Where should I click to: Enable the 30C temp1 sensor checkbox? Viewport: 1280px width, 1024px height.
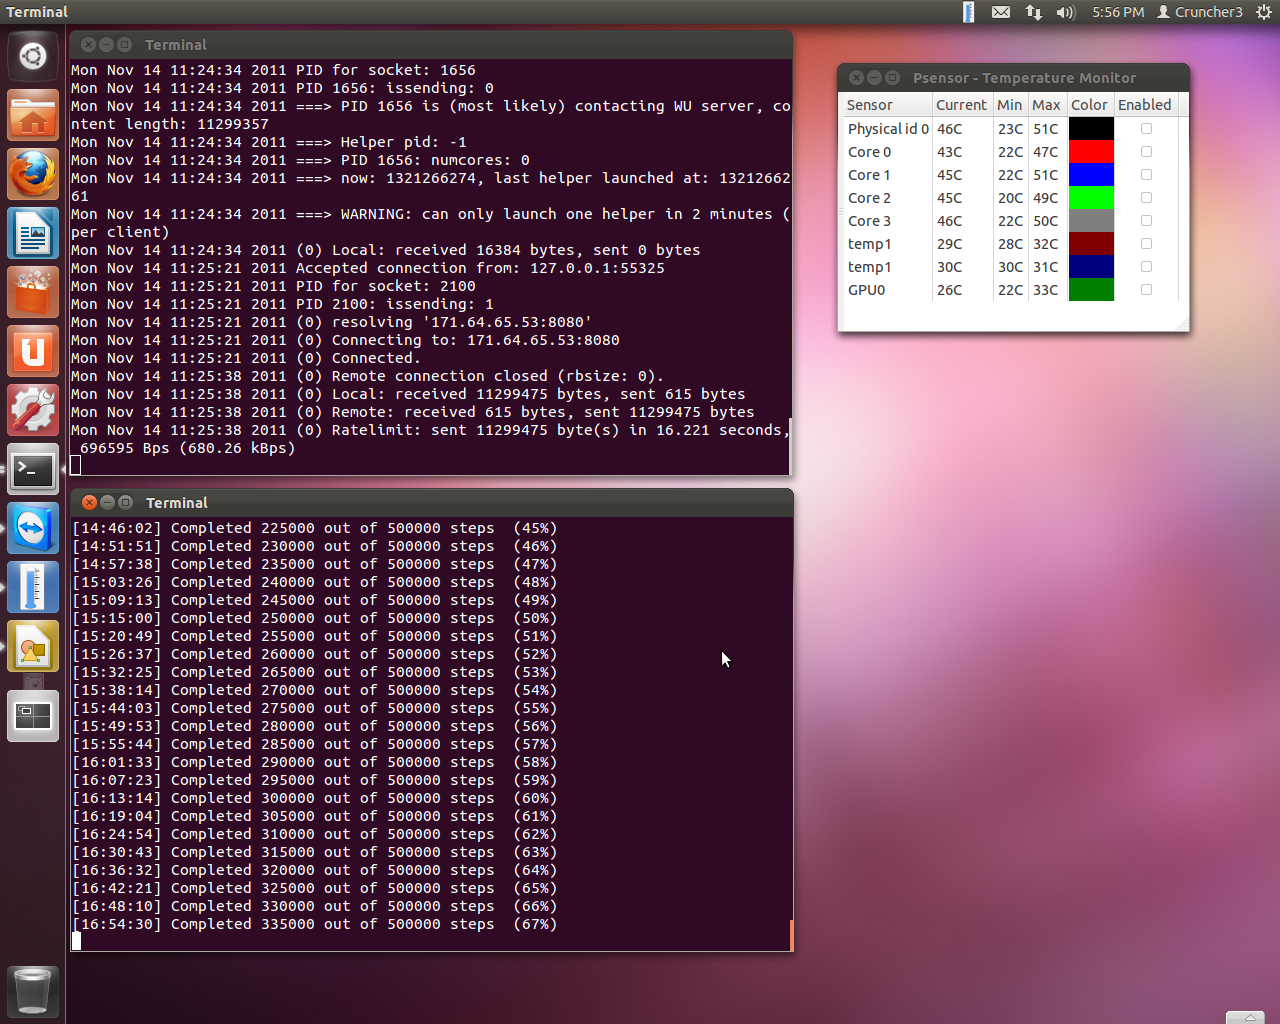pyautogui.click(x=1146, y=267)
